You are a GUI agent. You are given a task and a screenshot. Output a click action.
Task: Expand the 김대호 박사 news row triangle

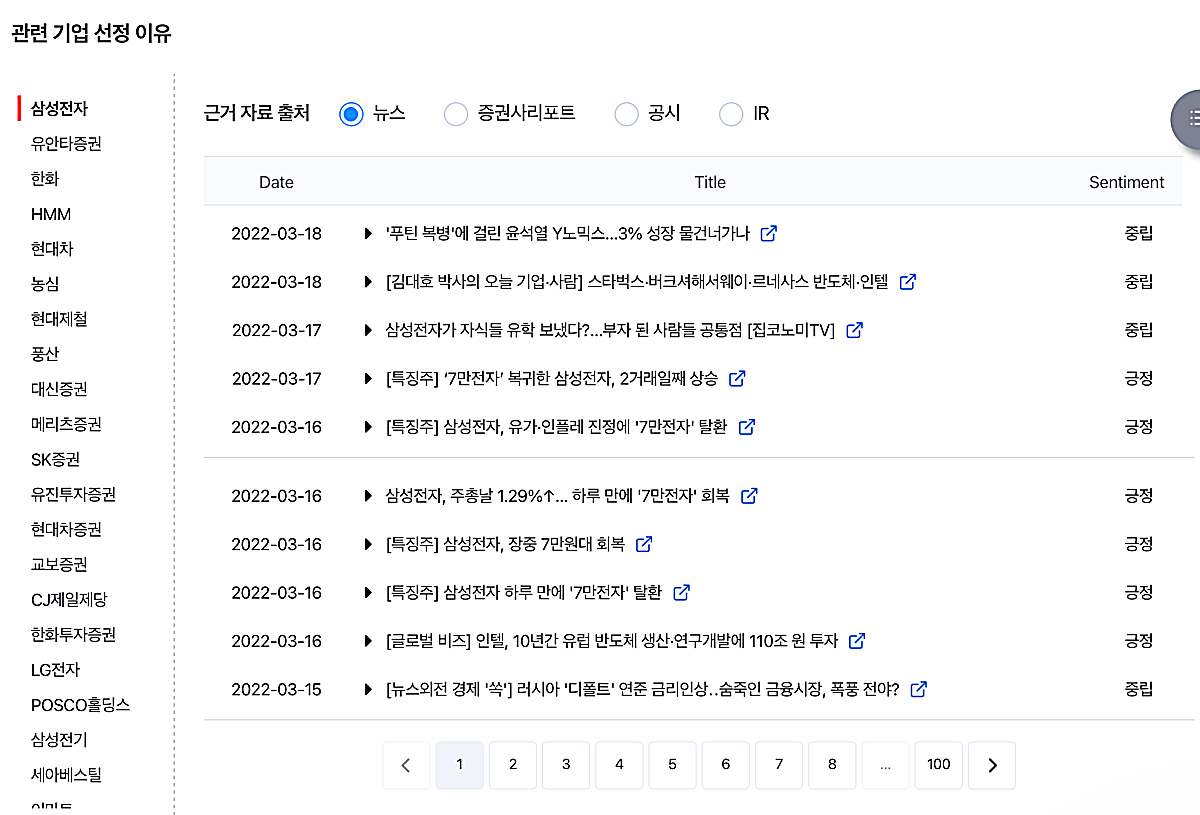368,282
